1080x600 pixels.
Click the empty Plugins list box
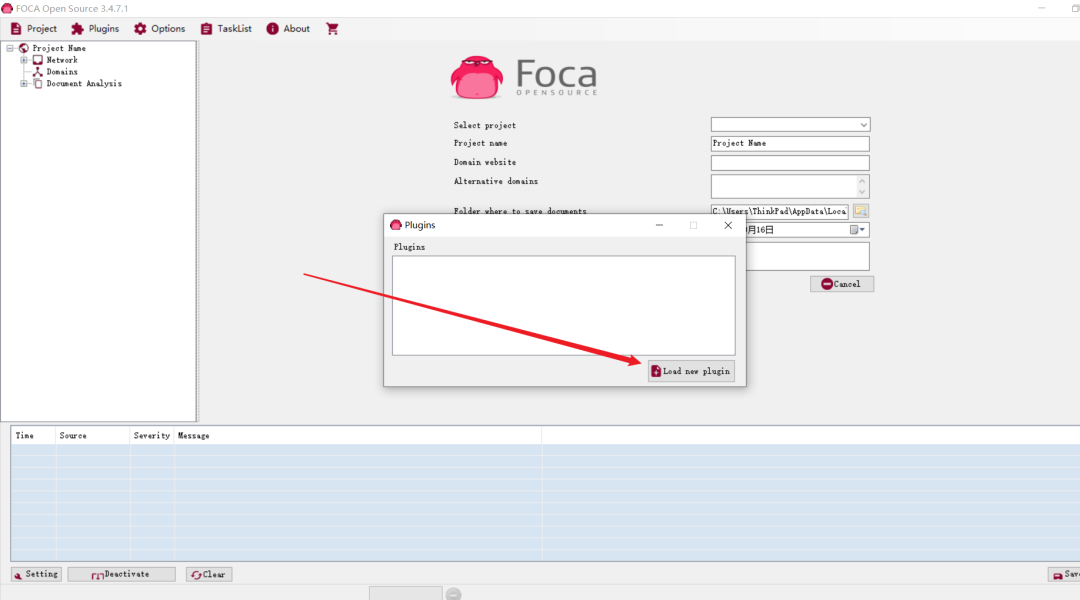pos(563,306)
